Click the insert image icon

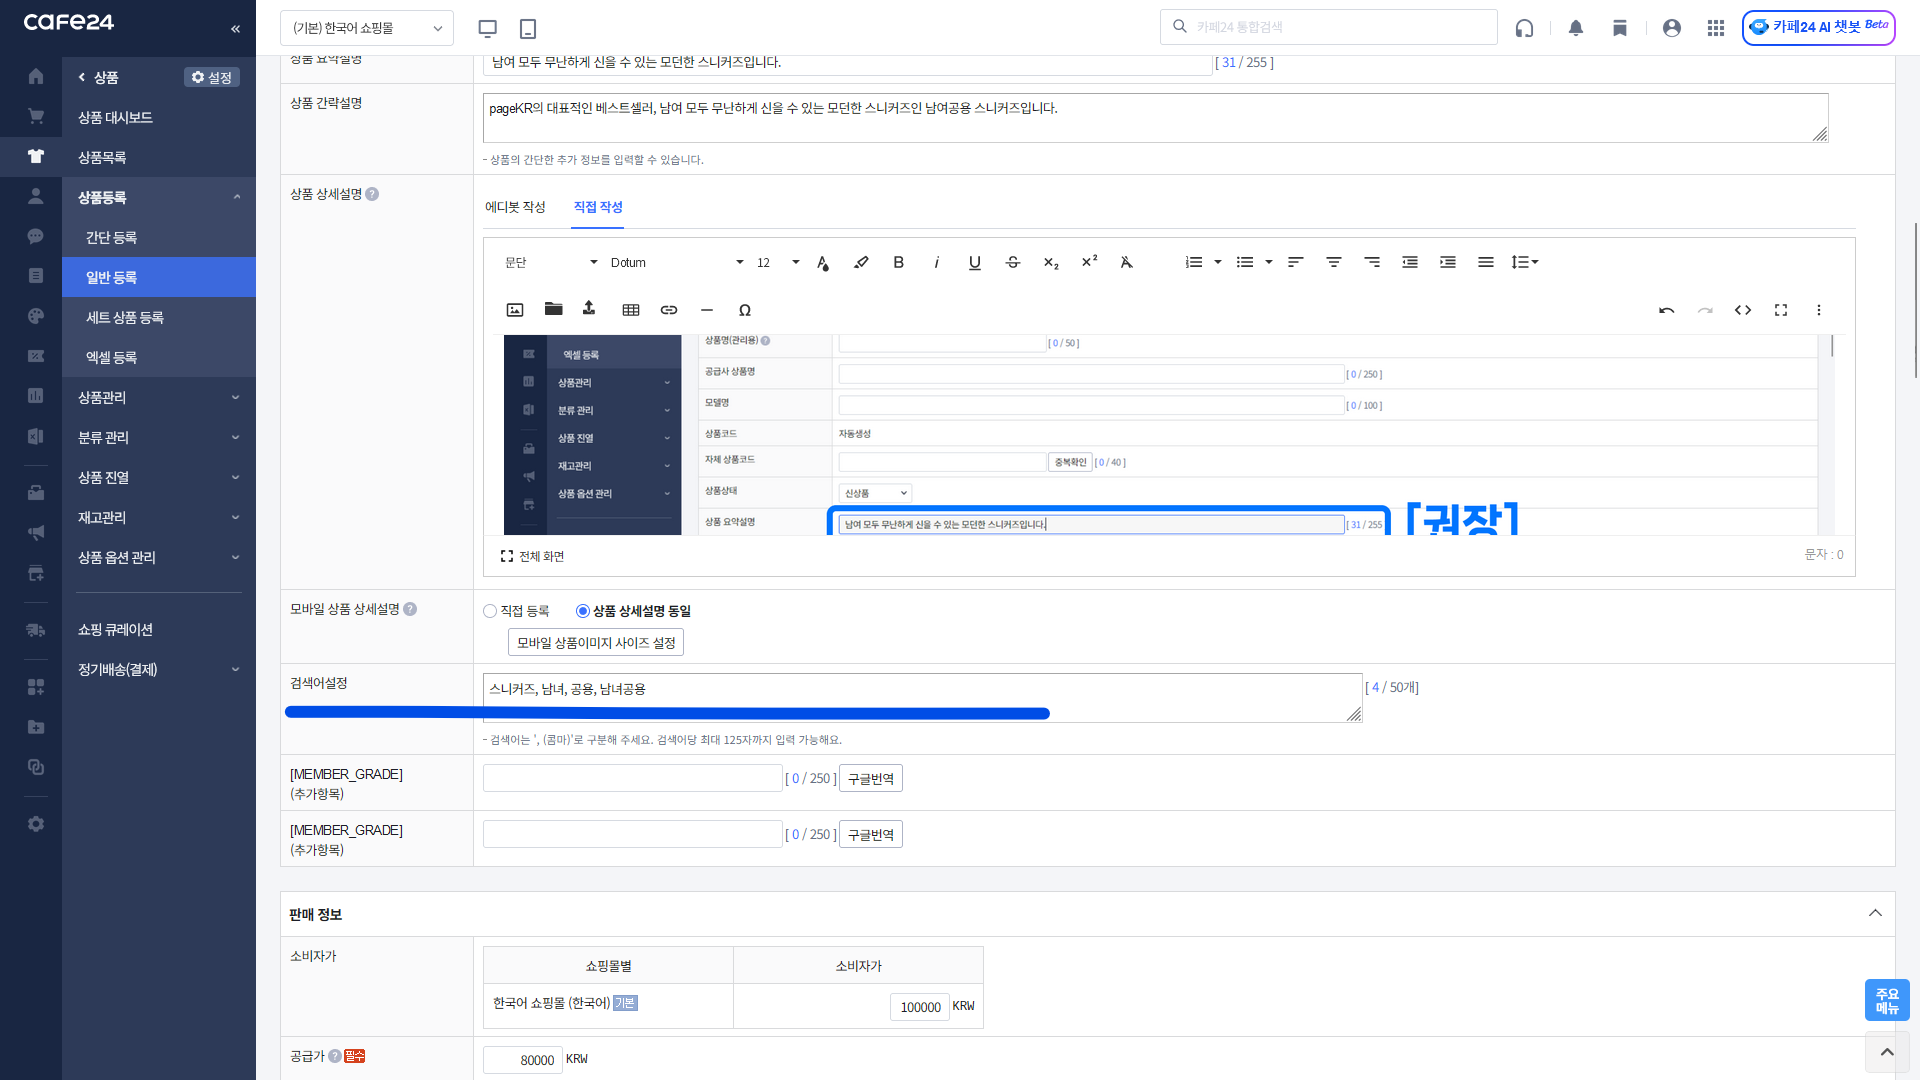515,310
